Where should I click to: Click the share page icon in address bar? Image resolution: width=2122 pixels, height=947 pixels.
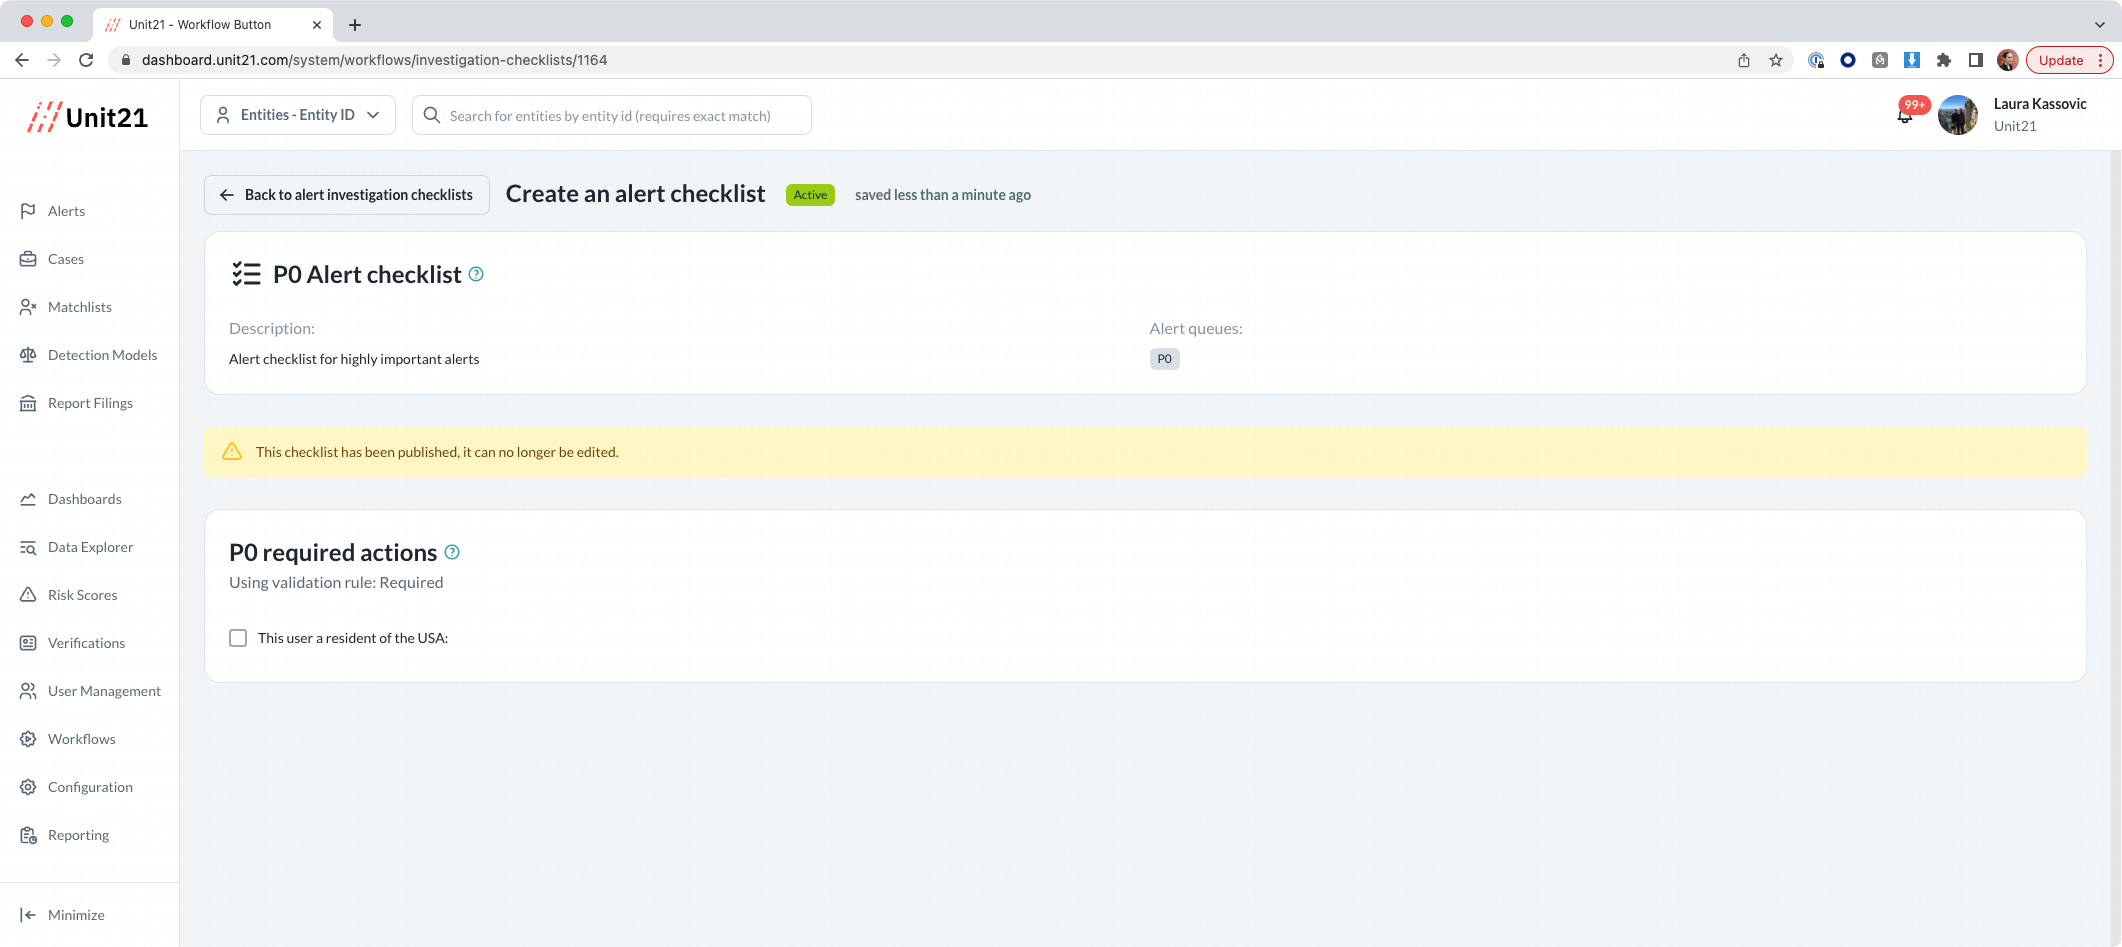[1744, 60]
